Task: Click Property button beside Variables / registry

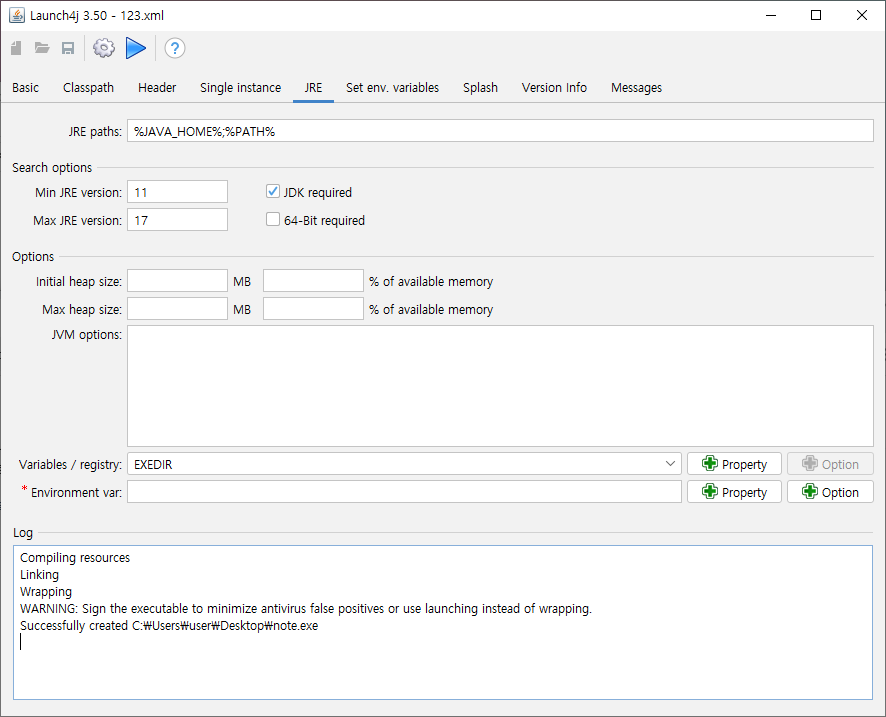Action: (734, 464)
